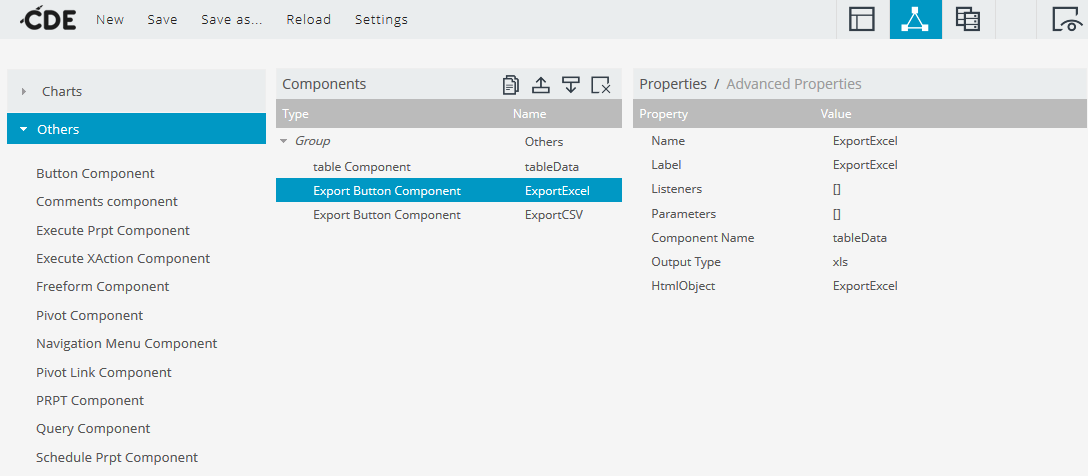
Task: Delete the selected component
Action: point(600,85)
